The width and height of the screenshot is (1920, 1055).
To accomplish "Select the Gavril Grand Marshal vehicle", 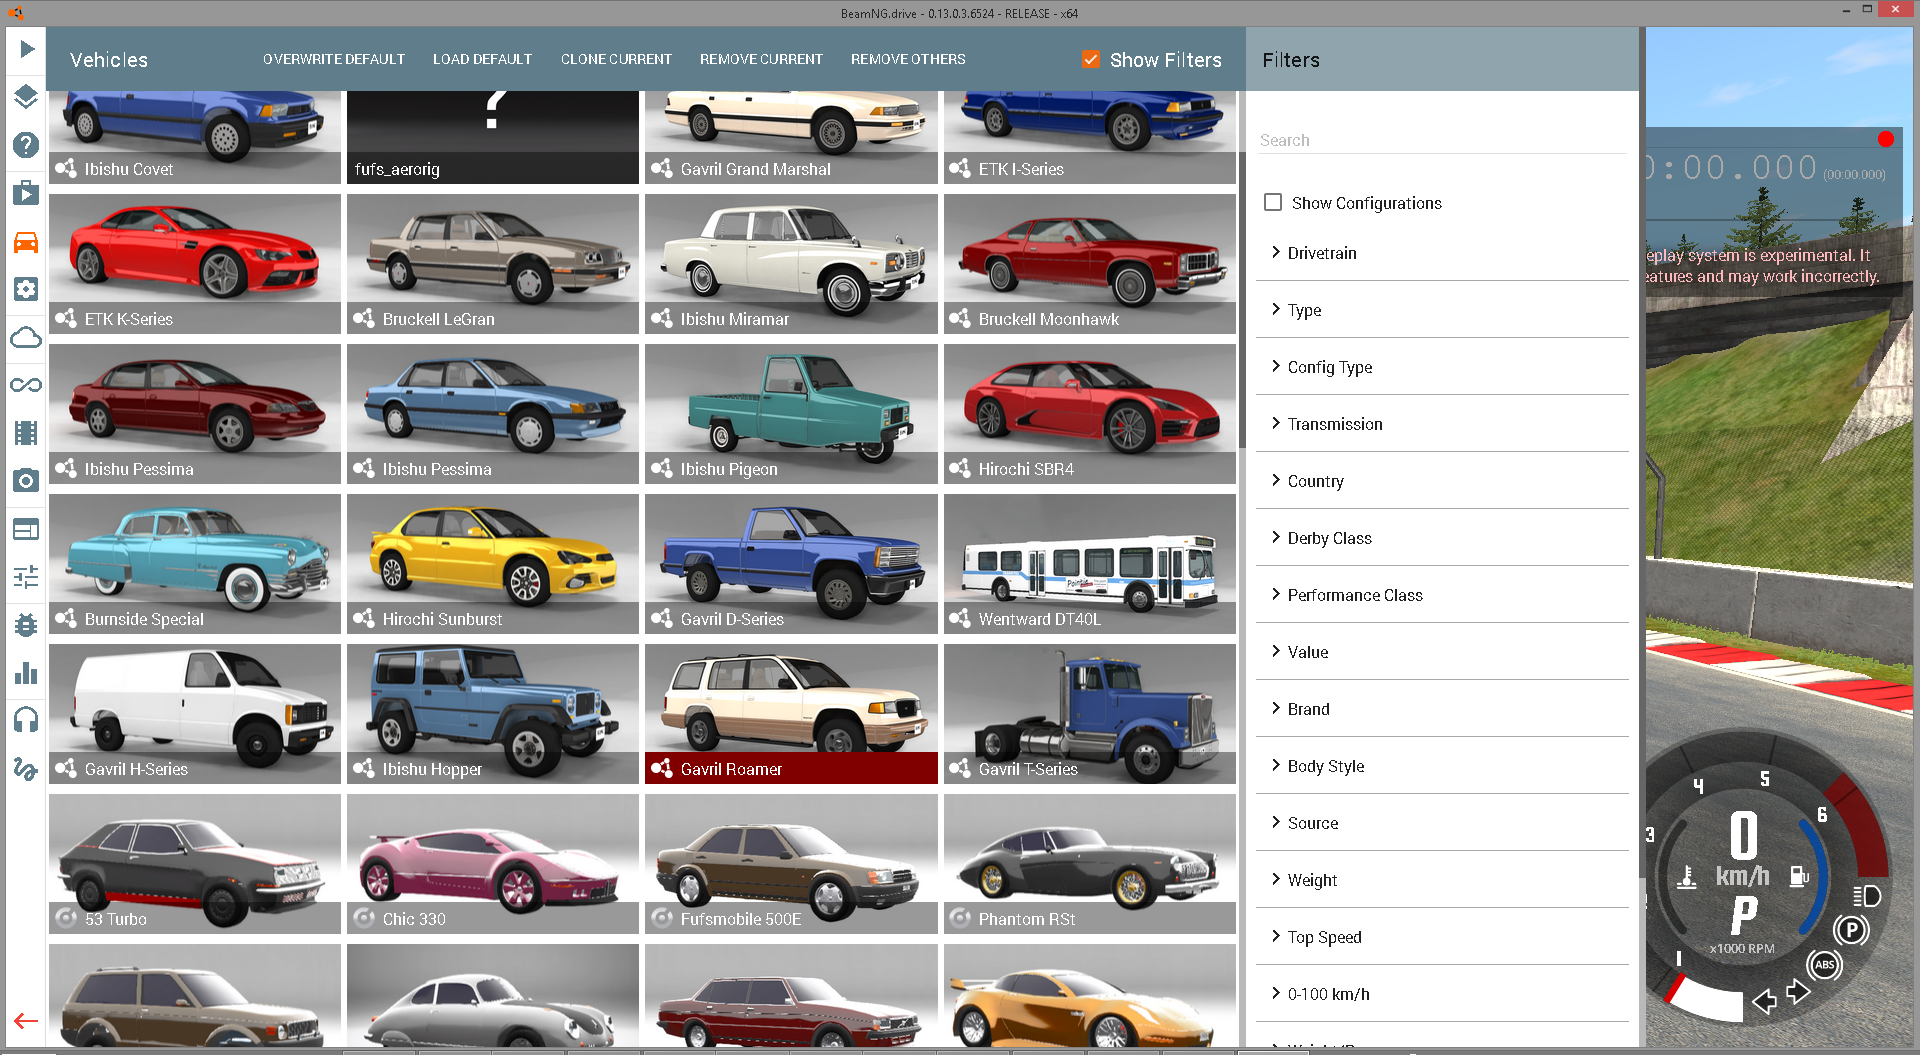I will point(791,137).
